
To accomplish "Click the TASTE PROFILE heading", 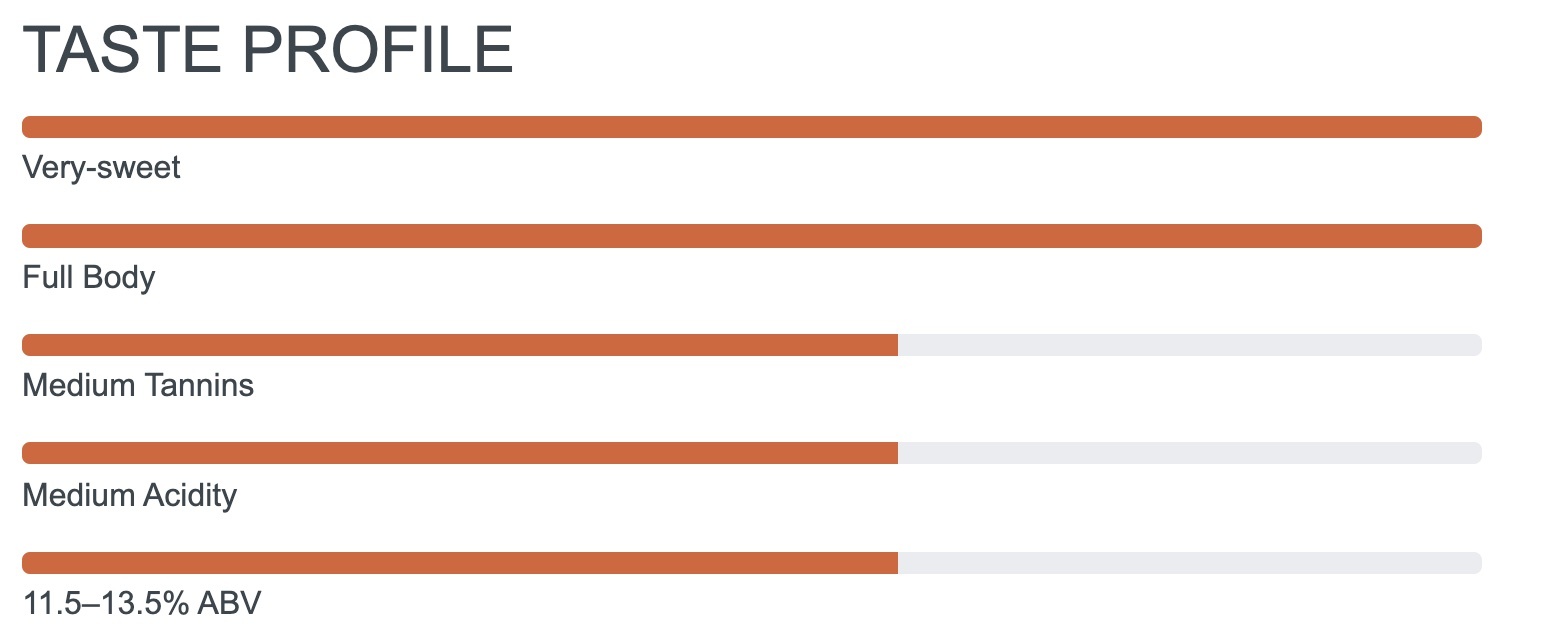I will pyautogui.click(x=267, y=49).
